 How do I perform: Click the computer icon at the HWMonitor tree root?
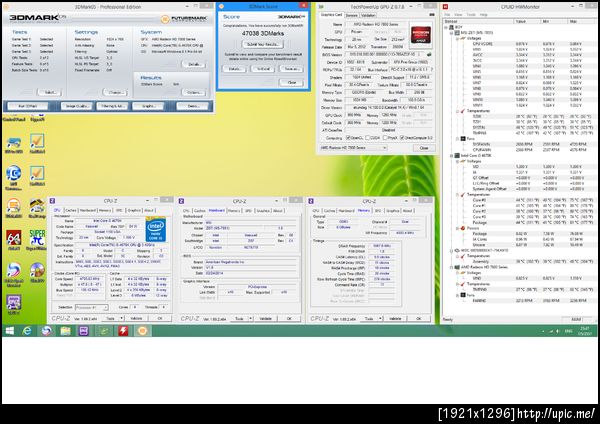(x=451, y=27)
